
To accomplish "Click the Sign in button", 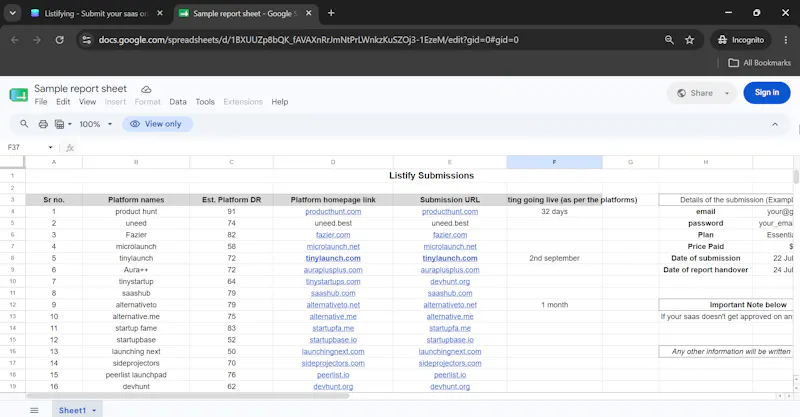I will pos(767,92).
